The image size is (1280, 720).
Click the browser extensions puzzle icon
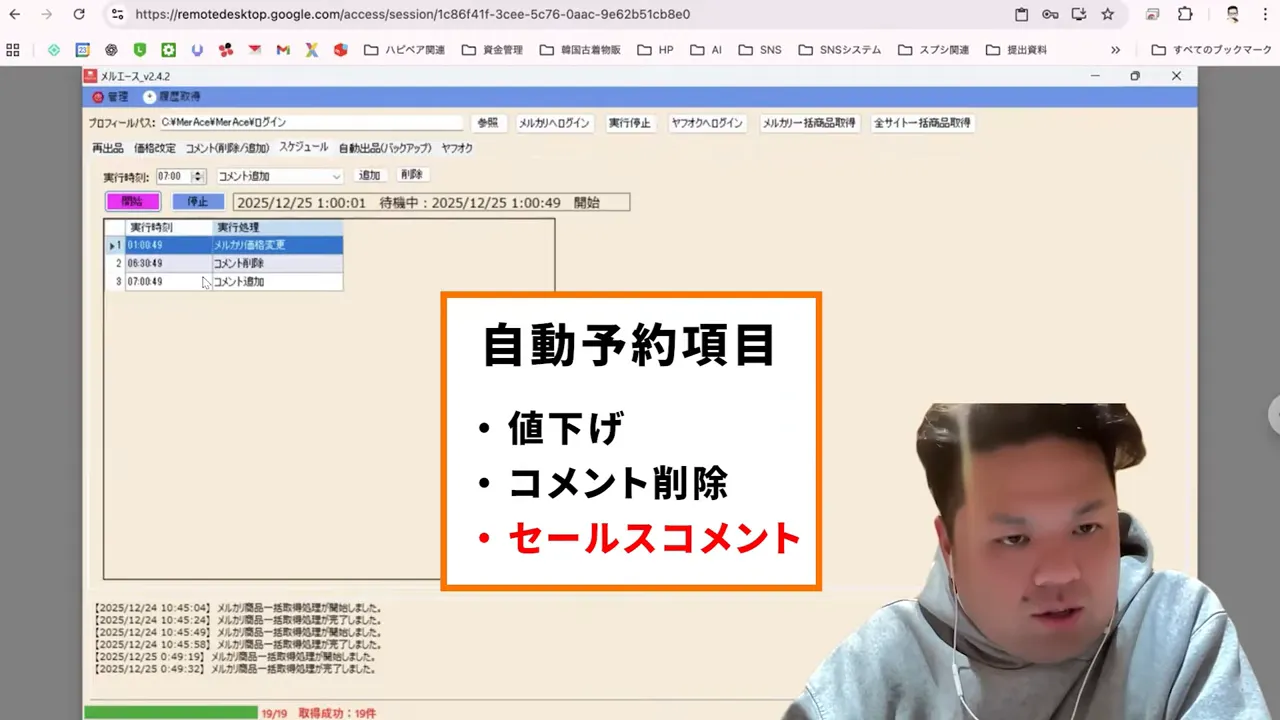(x=1185, y=14)
